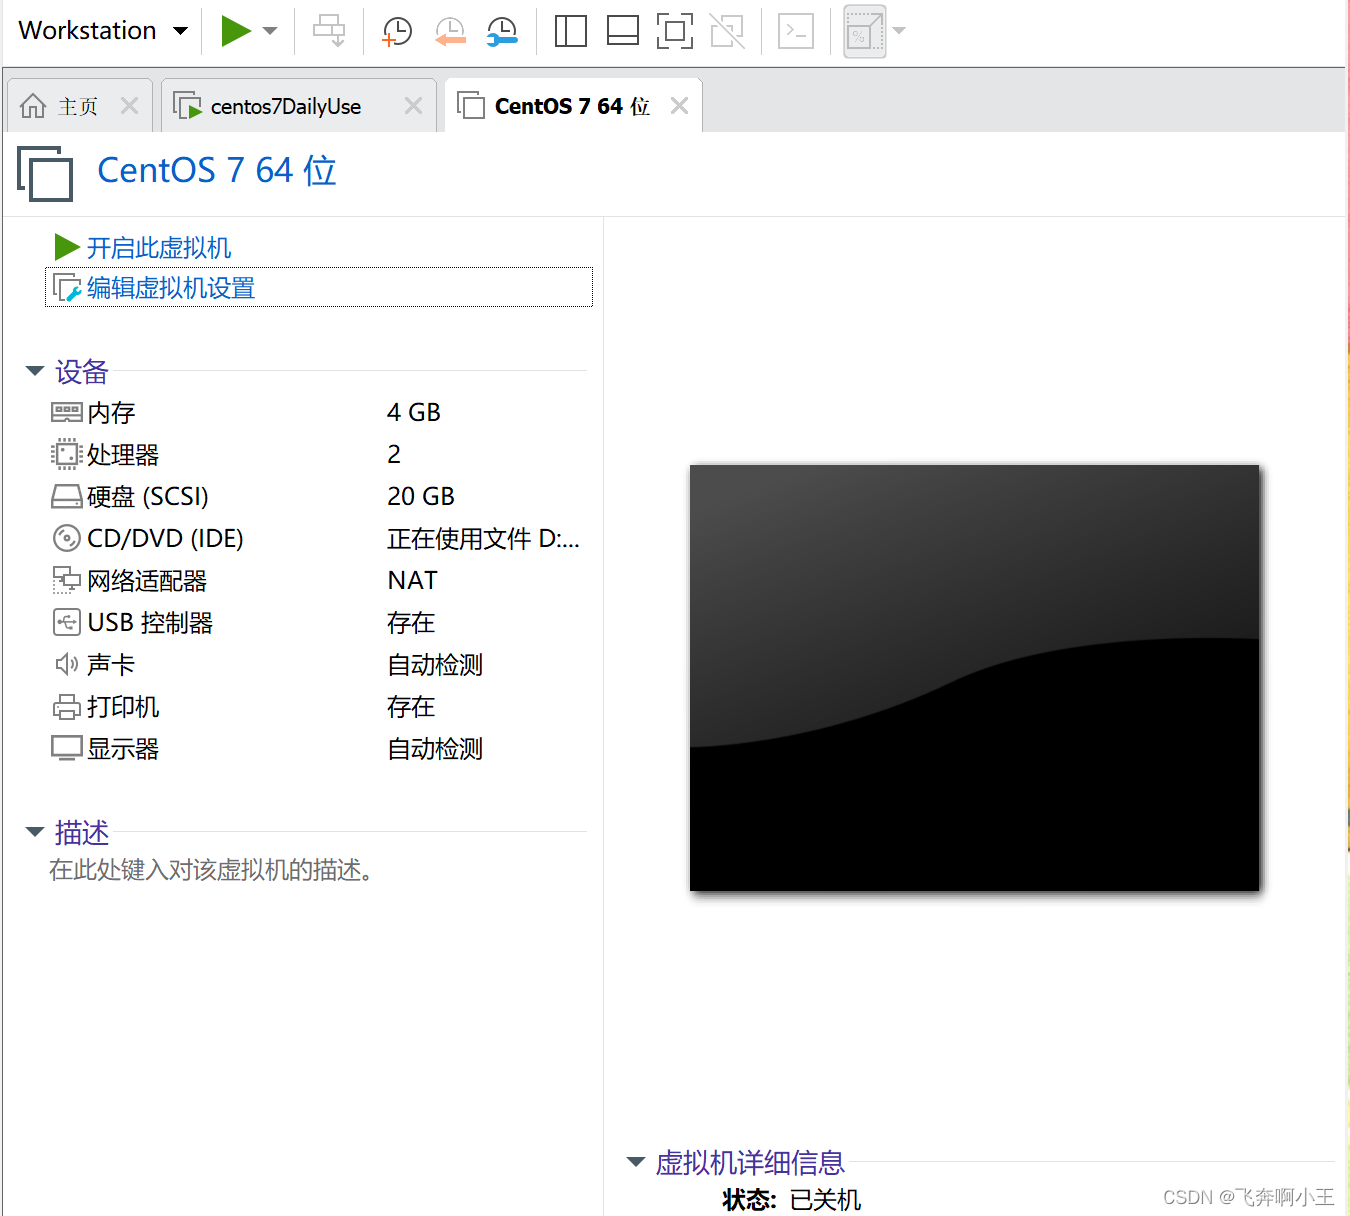Image resolution: width=1350 pixels, height=1216 pixels.
Task: Collapse the 描述 description section
Action: (34, 831)
